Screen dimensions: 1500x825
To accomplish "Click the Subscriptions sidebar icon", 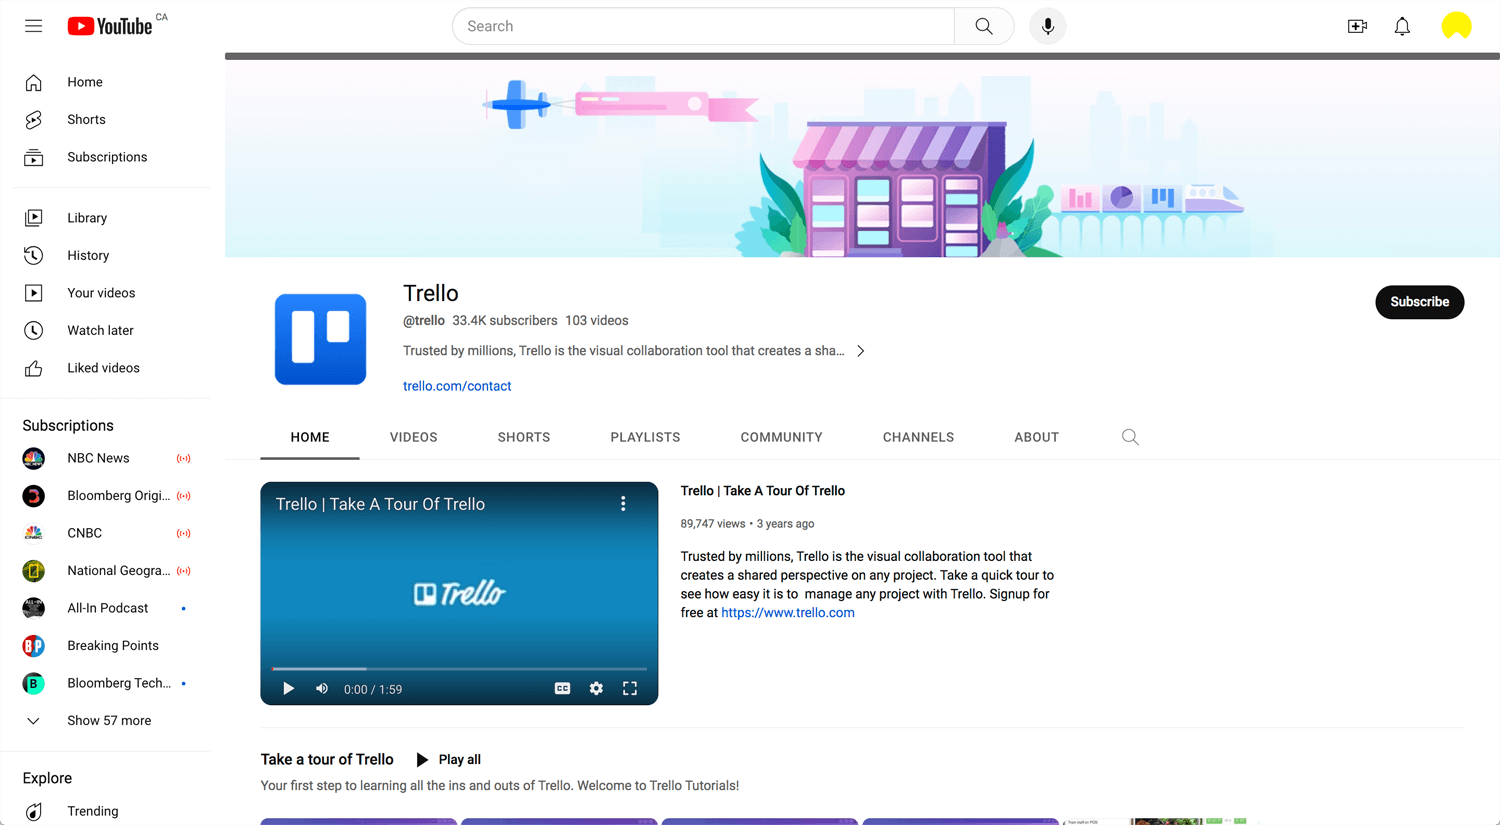I will point(34,157).
